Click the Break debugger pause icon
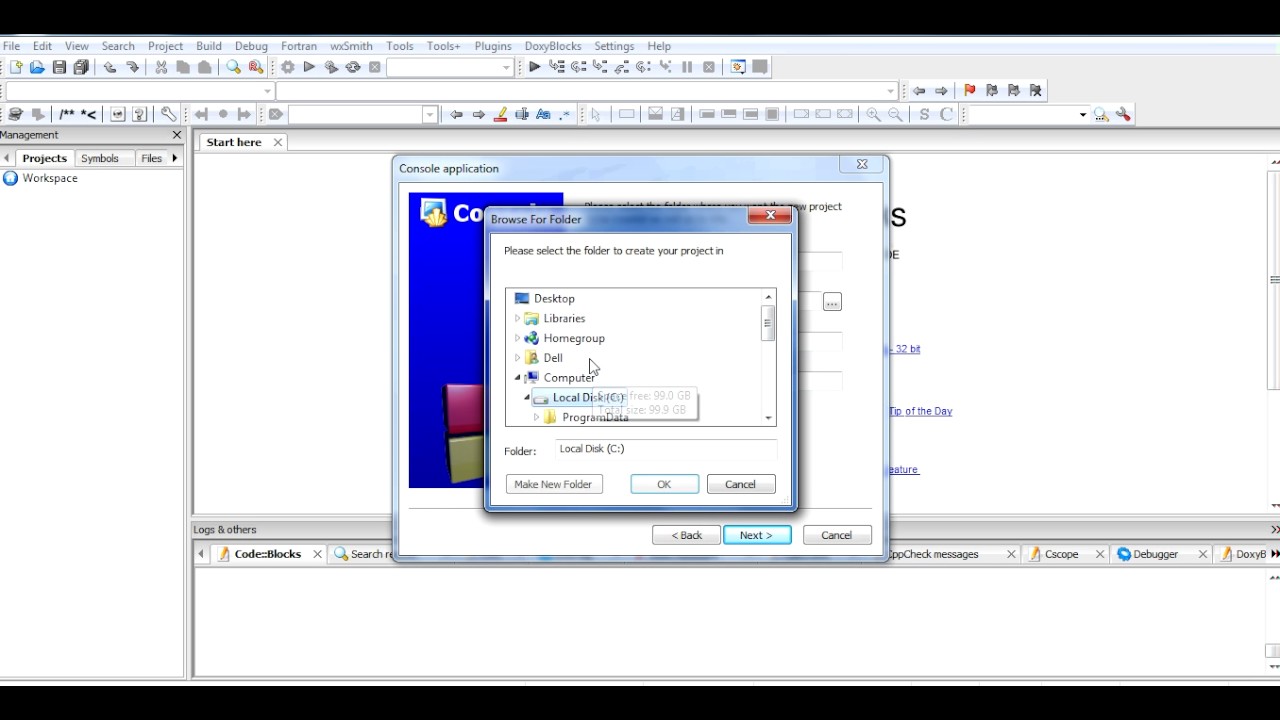This screenshot has height=720, width=1280. [x=687, y=67]
